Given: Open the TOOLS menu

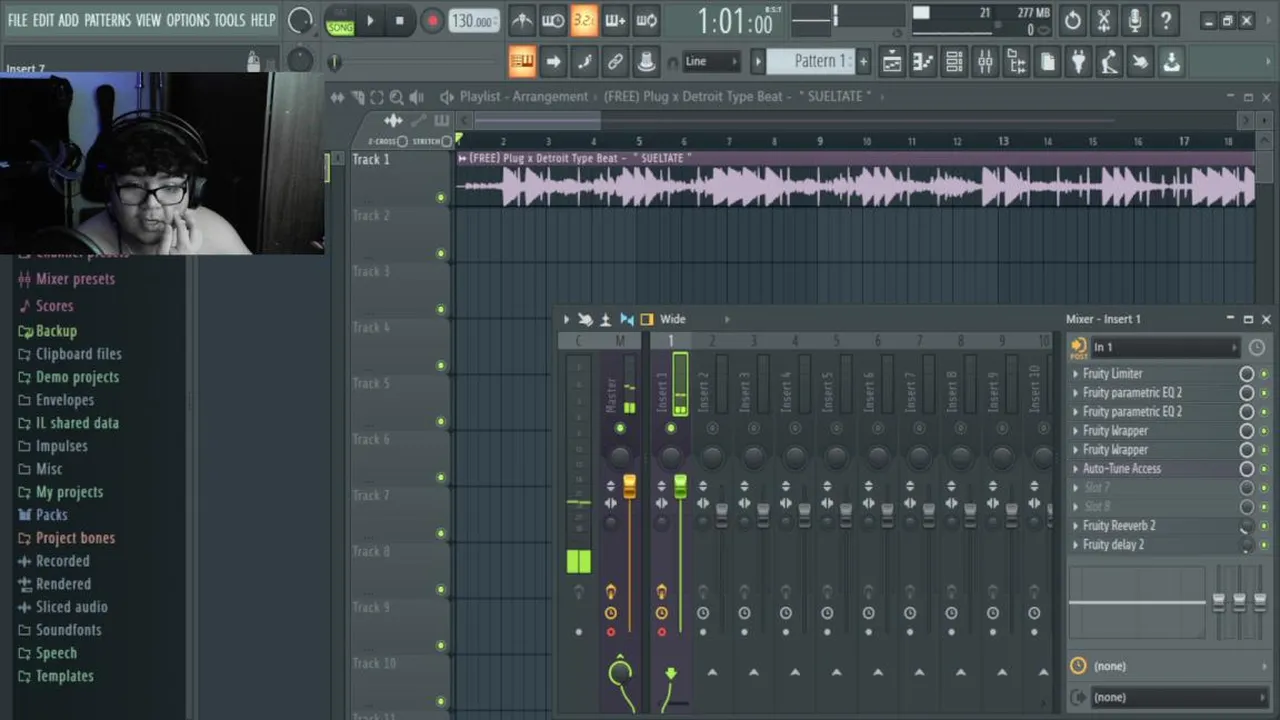Looking at the screenshot, I should pyautogui.click(x=229, y=20).
